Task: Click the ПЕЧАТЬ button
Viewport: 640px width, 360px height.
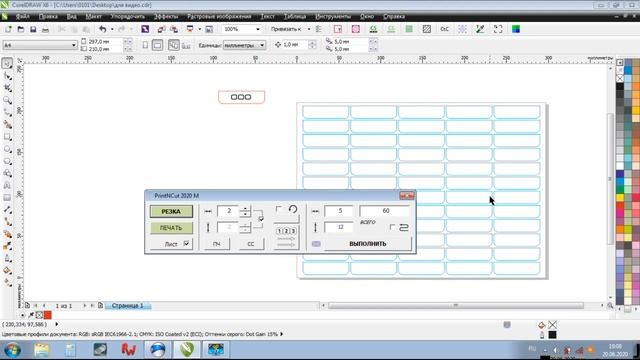Action: pyautogui.click(x=171, y=228)
